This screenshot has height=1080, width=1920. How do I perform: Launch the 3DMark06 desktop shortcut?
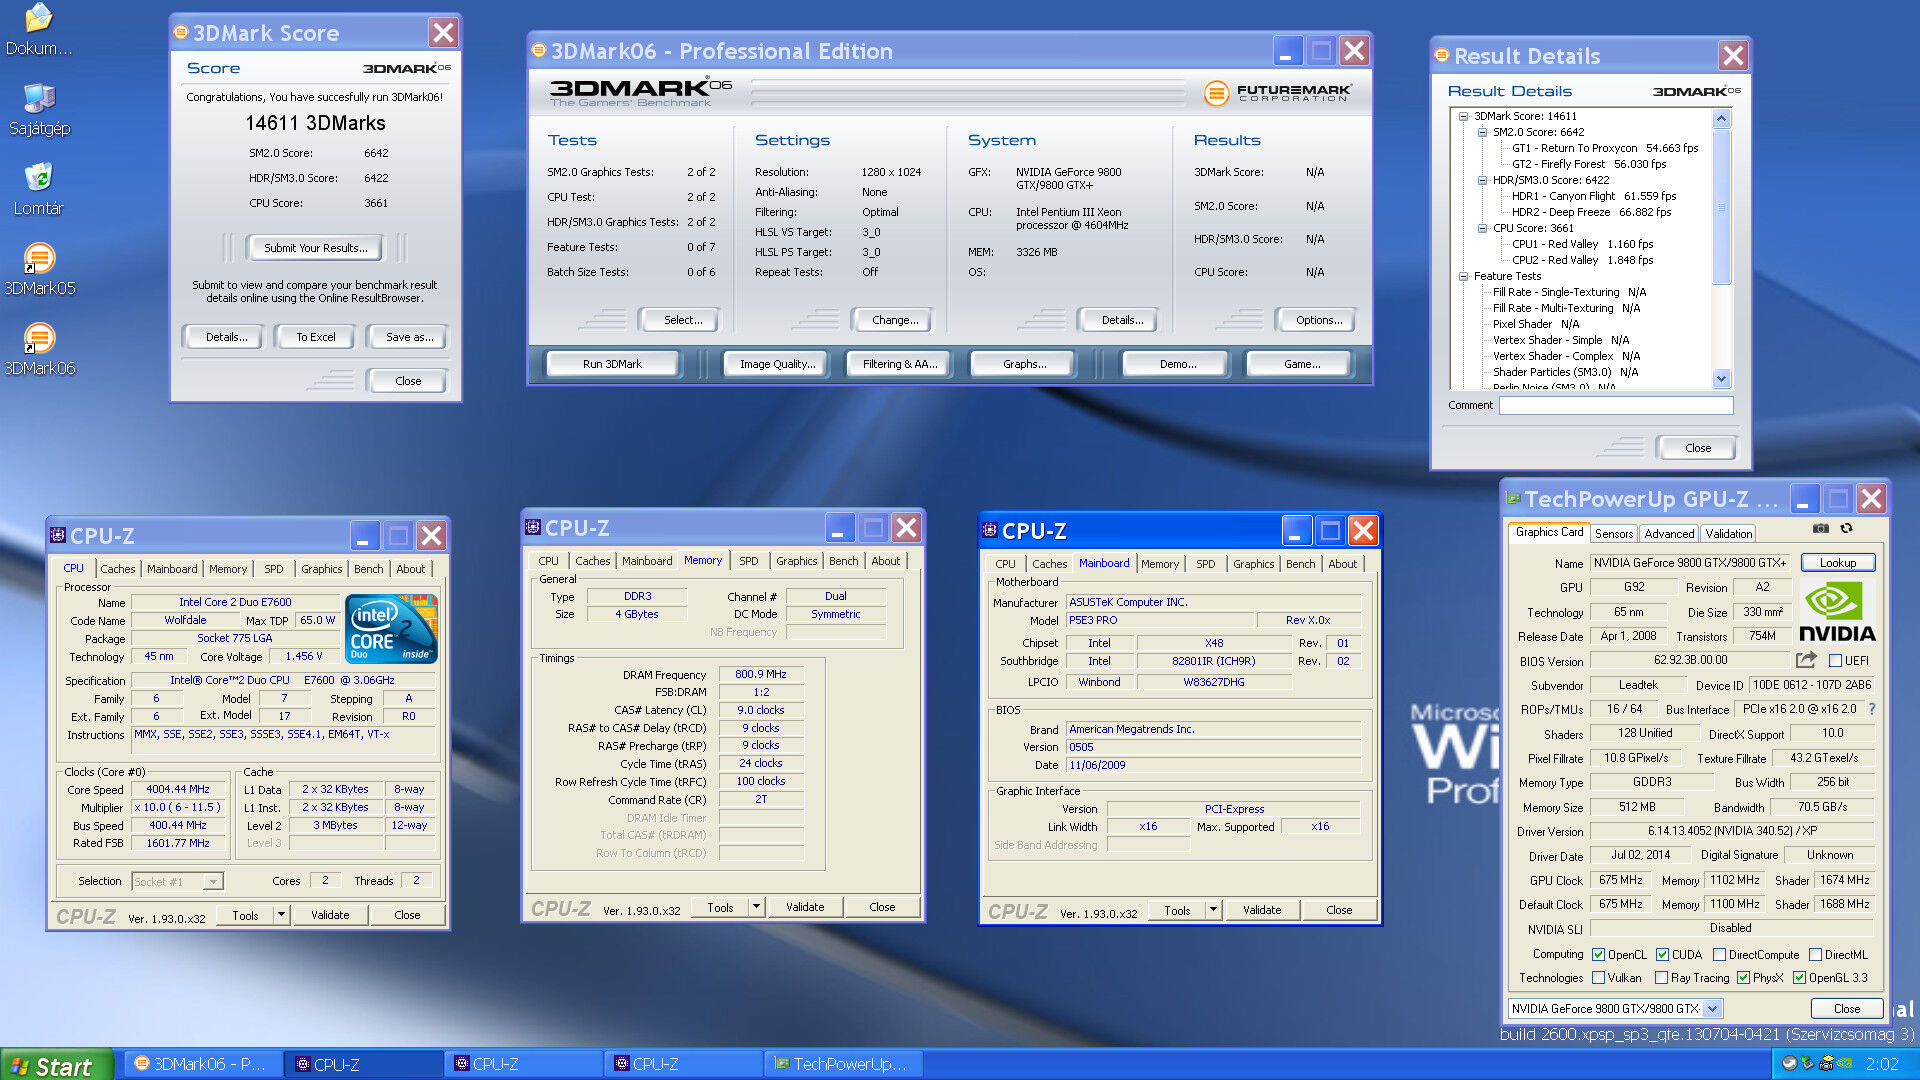tap(39, 348)
